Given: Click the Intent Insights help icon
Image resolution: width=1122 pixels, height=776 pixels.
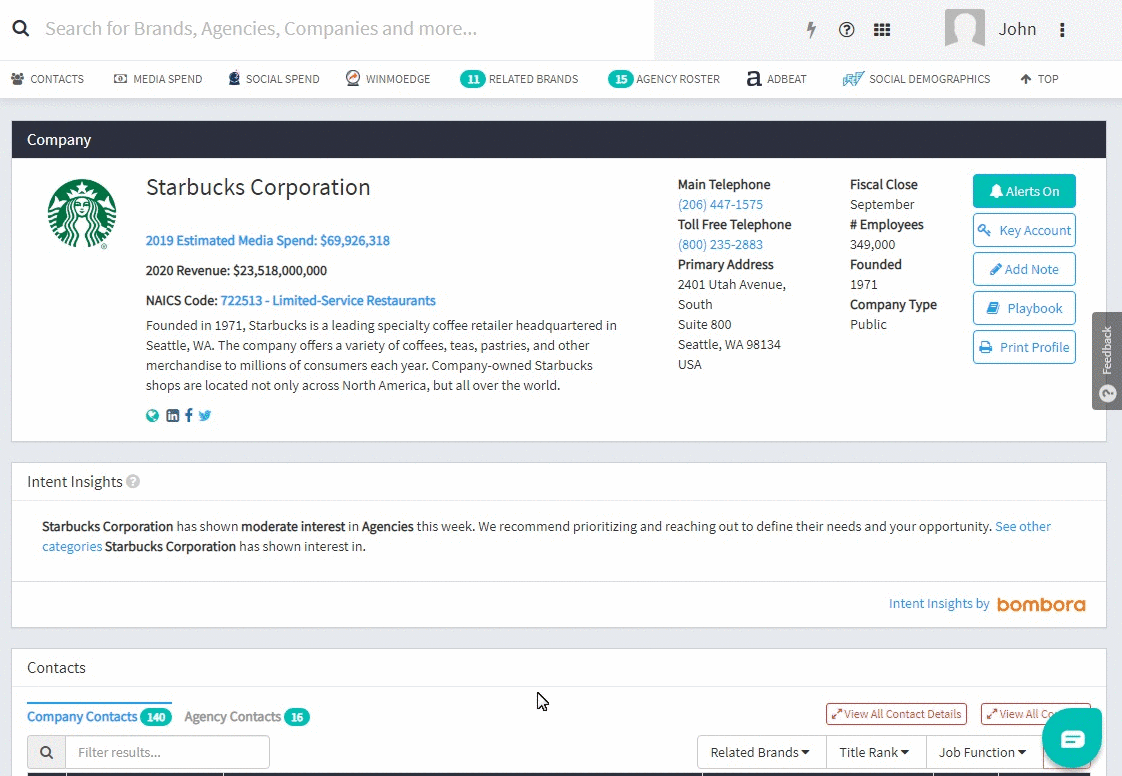Looking at the screenshot, I should [133, 482].
